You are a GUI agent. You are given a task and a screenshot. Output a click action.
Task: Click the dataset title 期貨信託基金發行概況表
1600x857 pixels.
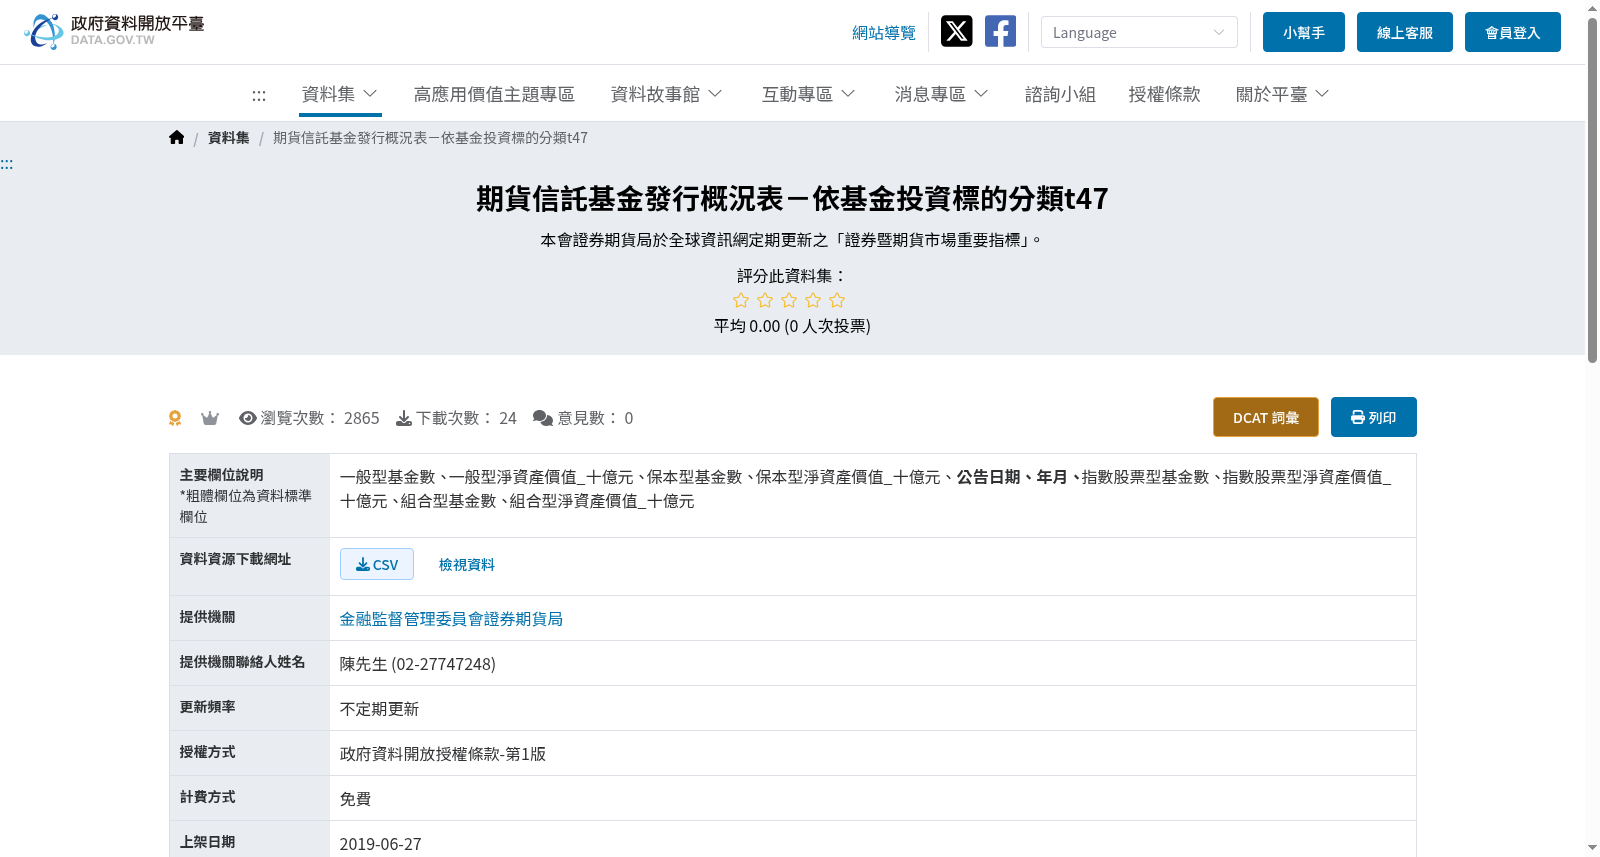pyautogui.click(x=792, y=199)
